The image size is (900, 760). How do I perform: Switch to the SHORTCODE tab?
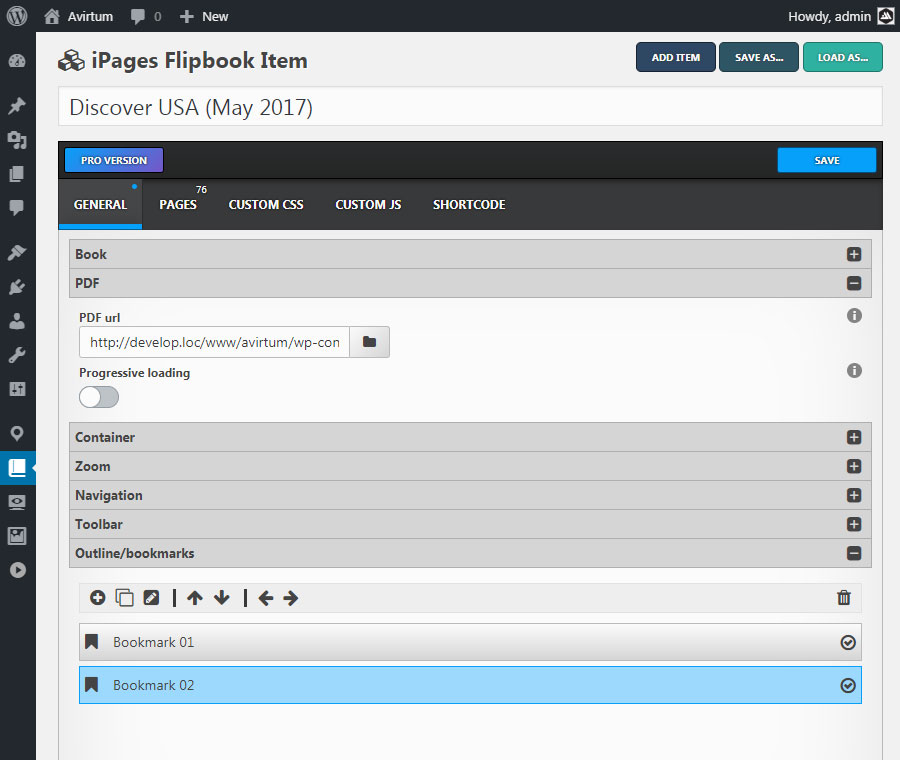[469, 204]
